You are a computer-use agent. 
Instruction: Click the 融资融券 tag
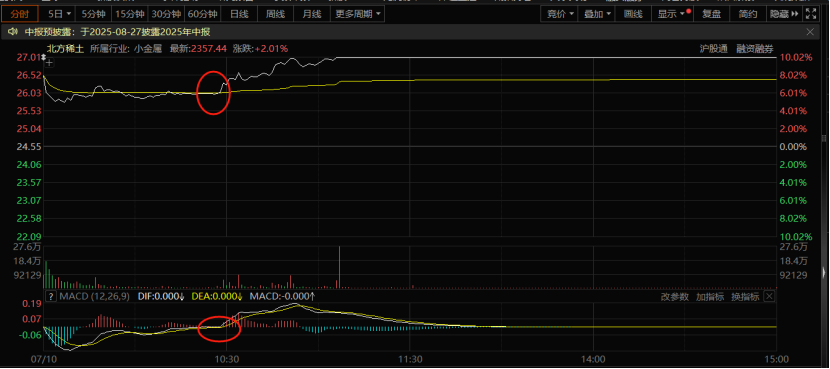click(x=755, y=49)
